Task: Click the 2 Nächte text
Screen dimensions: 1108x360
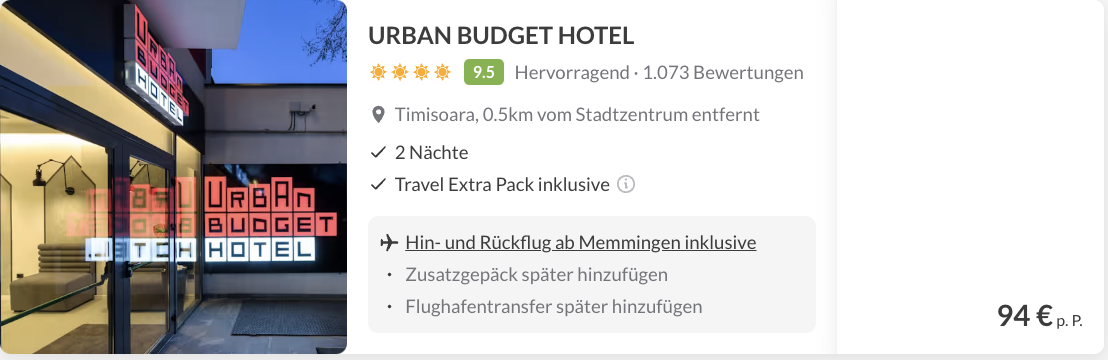Action: [431, 152]
